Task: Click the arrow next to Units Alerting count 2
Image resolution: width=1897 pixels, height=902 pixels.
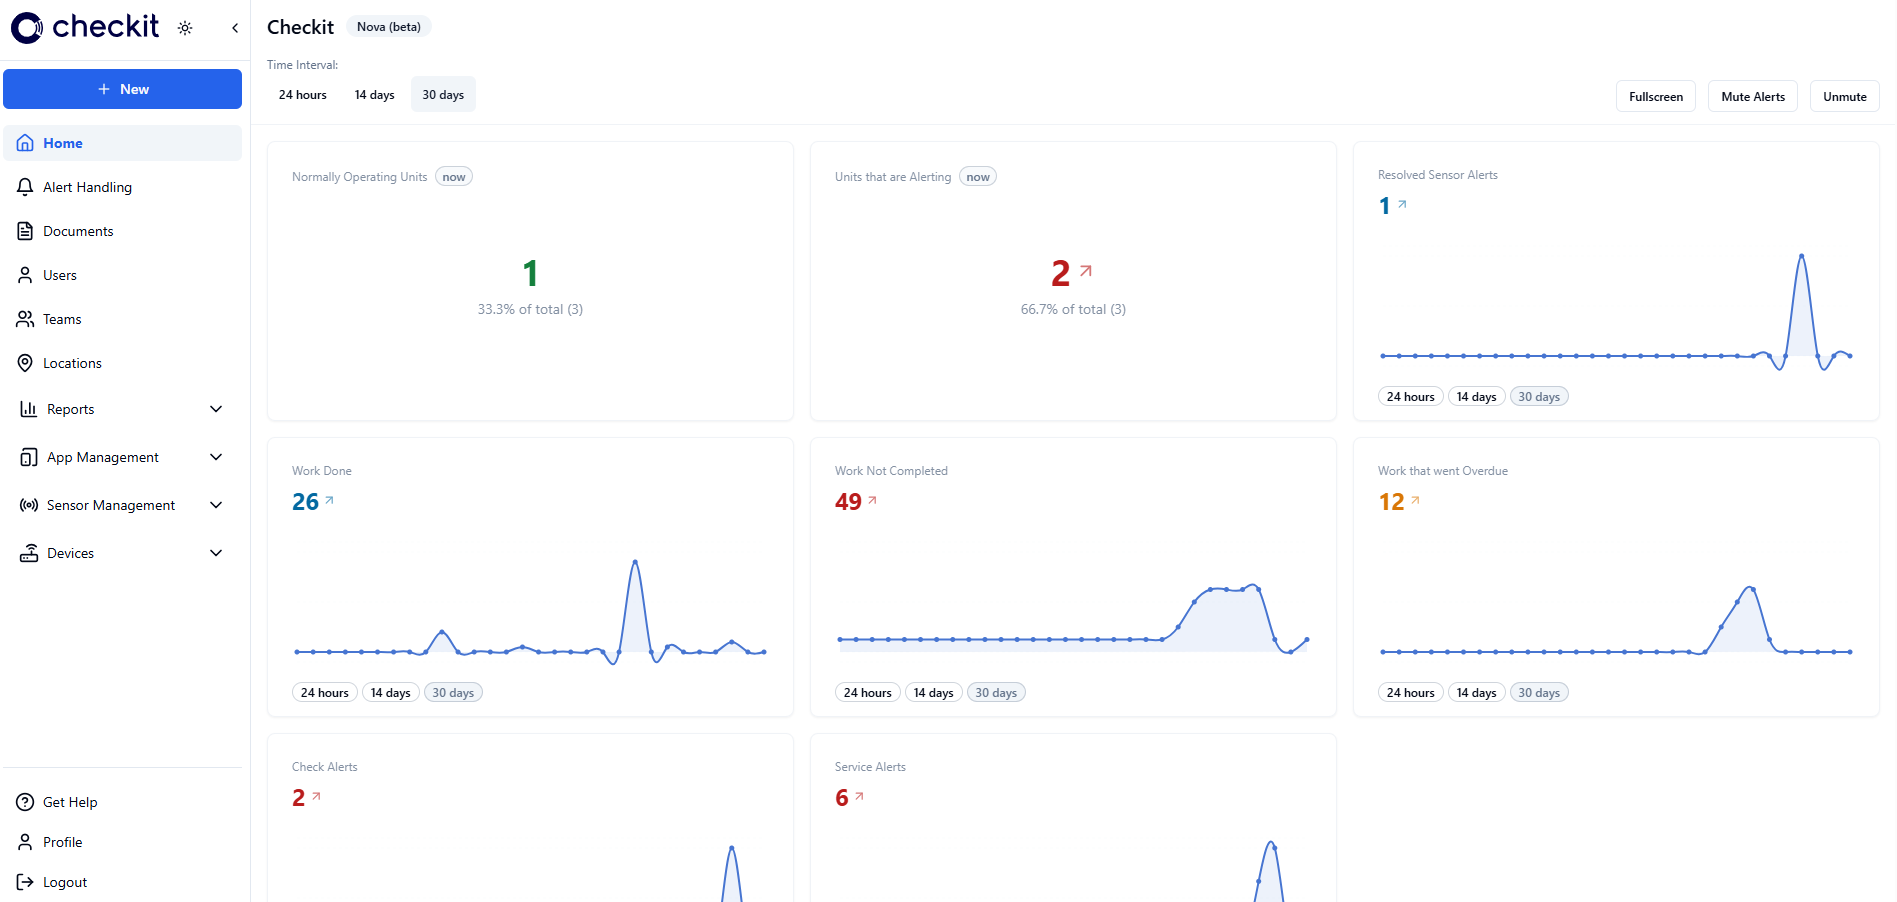Action: [x=1086, y=270]
